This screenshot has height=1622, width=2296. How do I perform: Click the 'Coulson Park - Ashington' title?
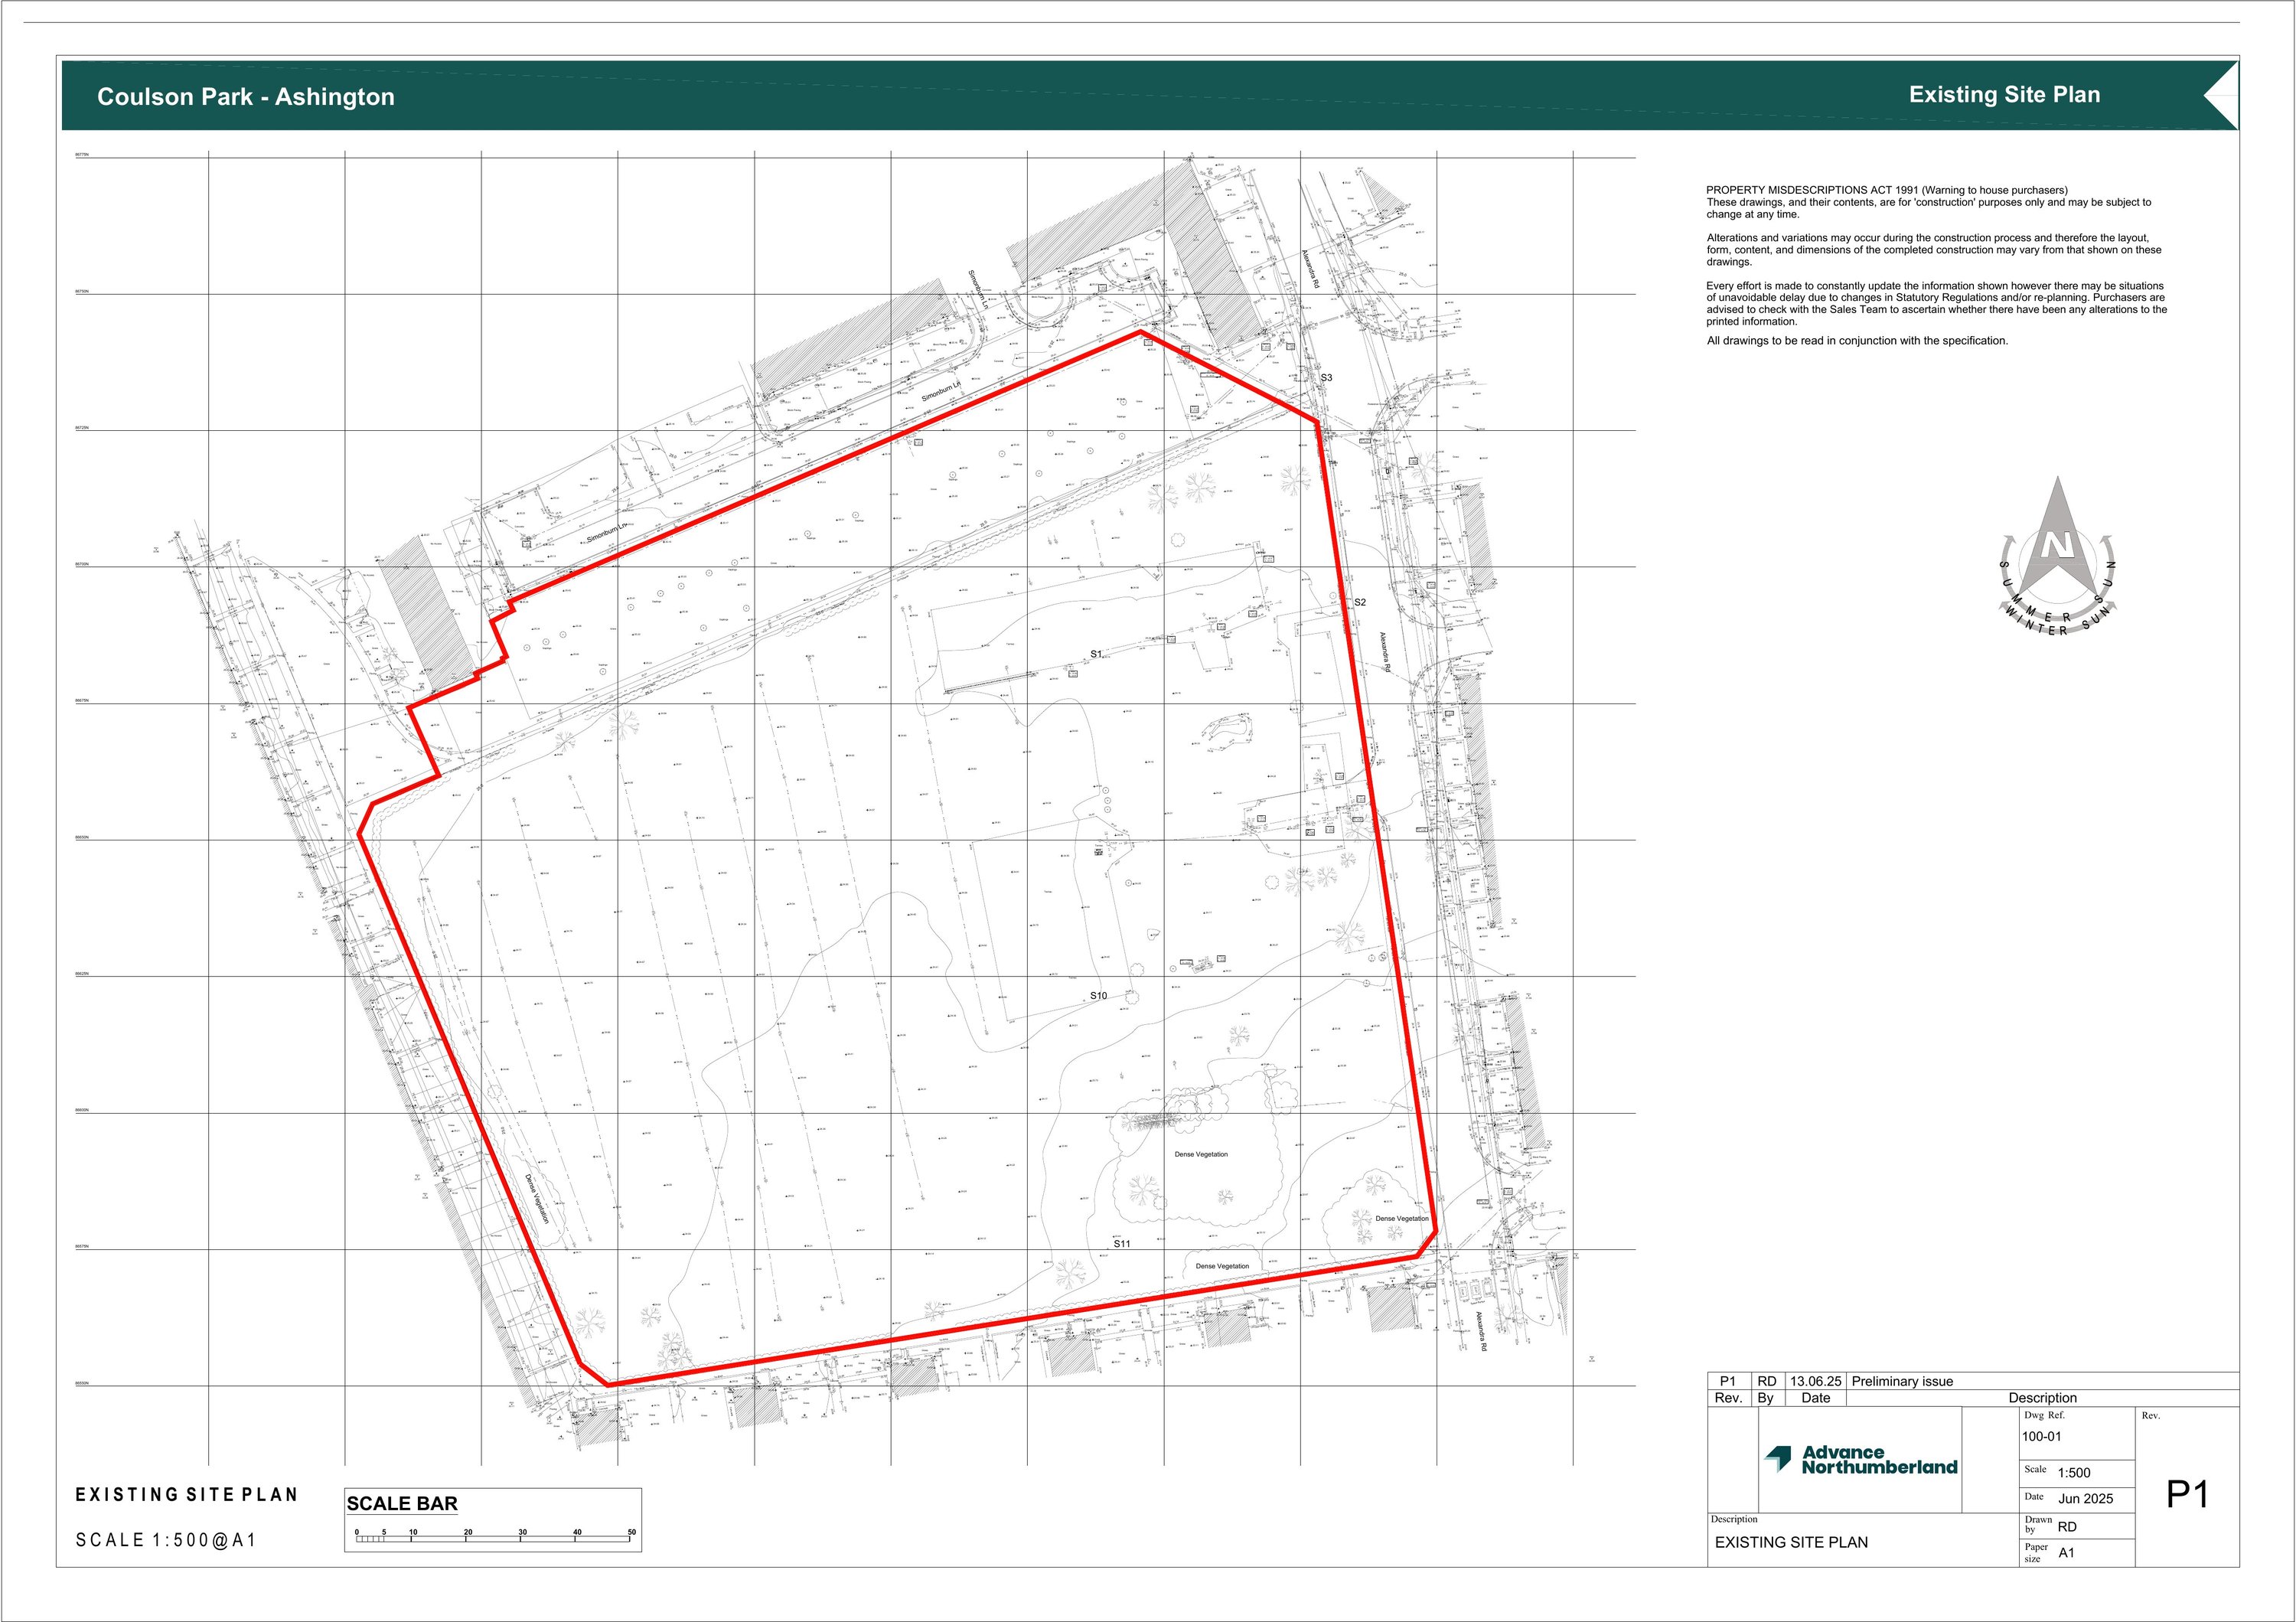pos(246,97)
